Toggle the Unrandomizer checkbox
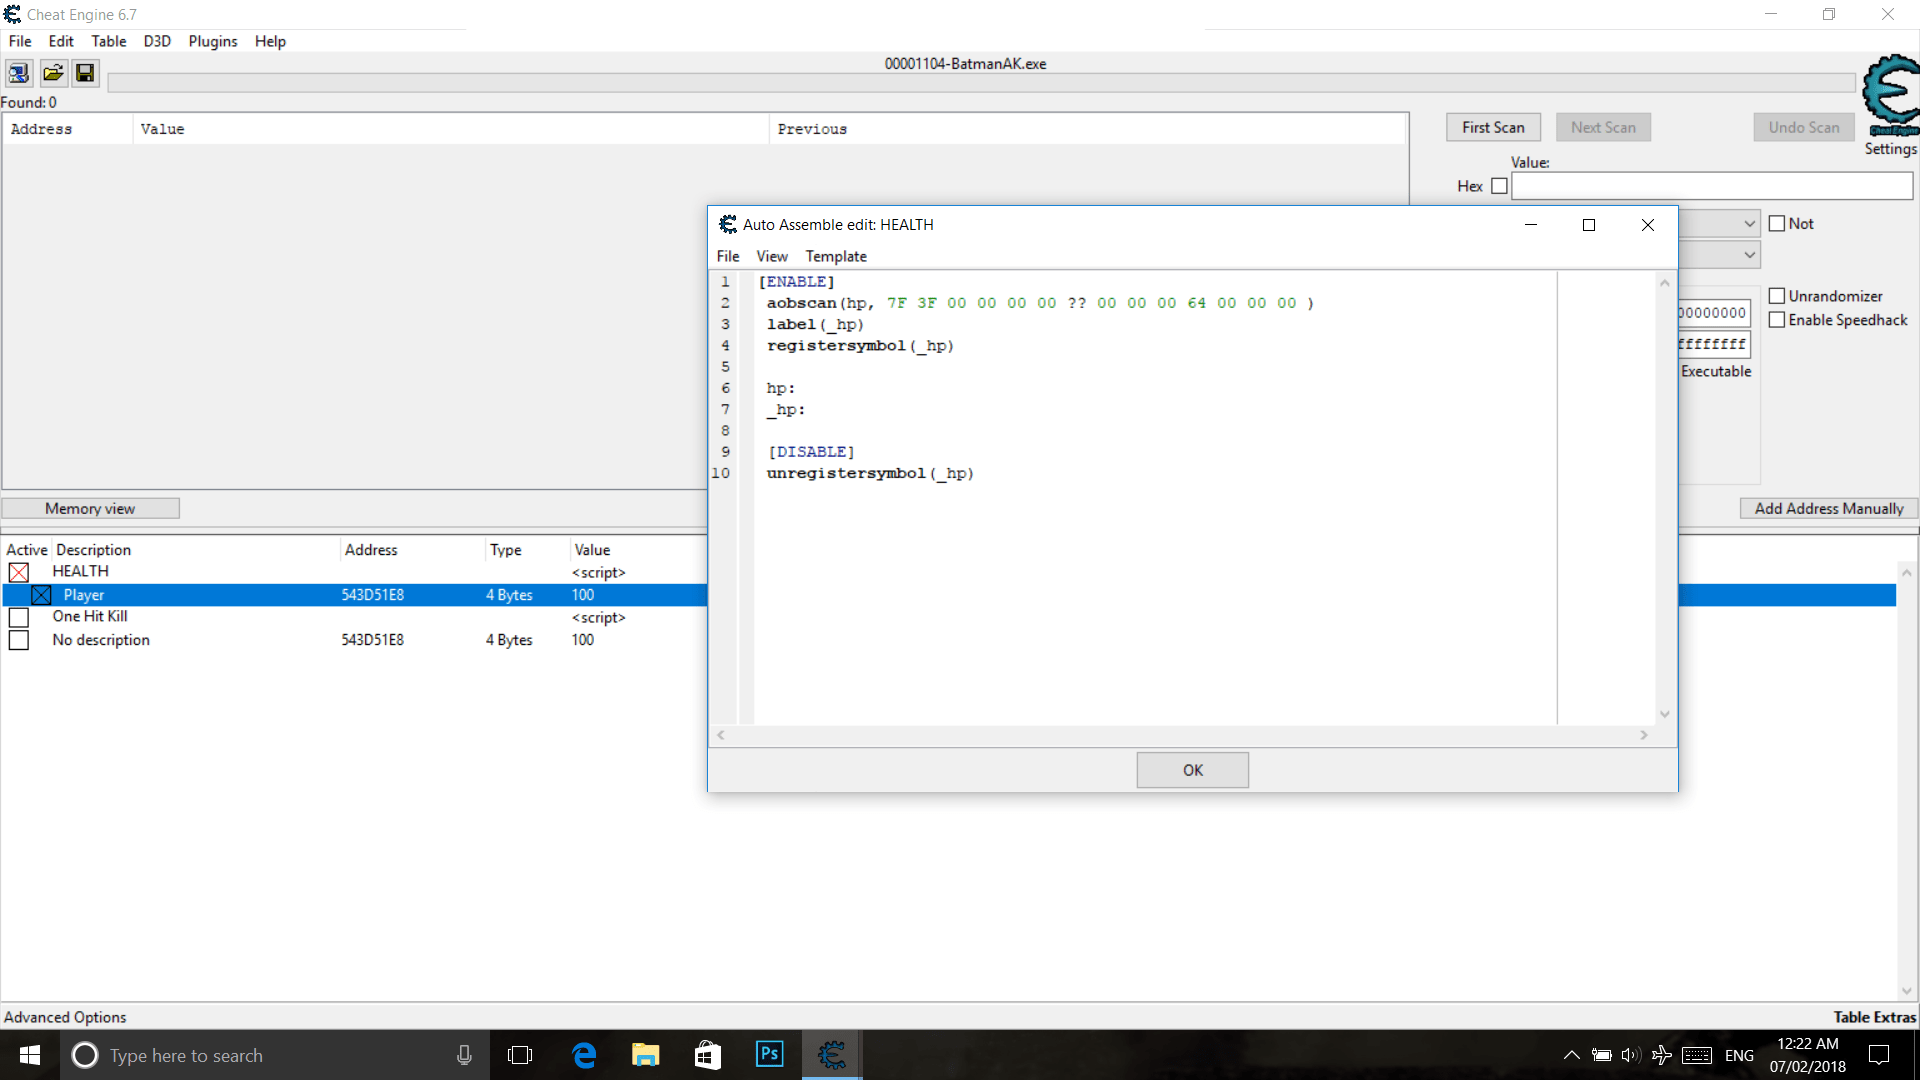The width and height of the screenshot is (1920, 1080). coord(1777,296)
